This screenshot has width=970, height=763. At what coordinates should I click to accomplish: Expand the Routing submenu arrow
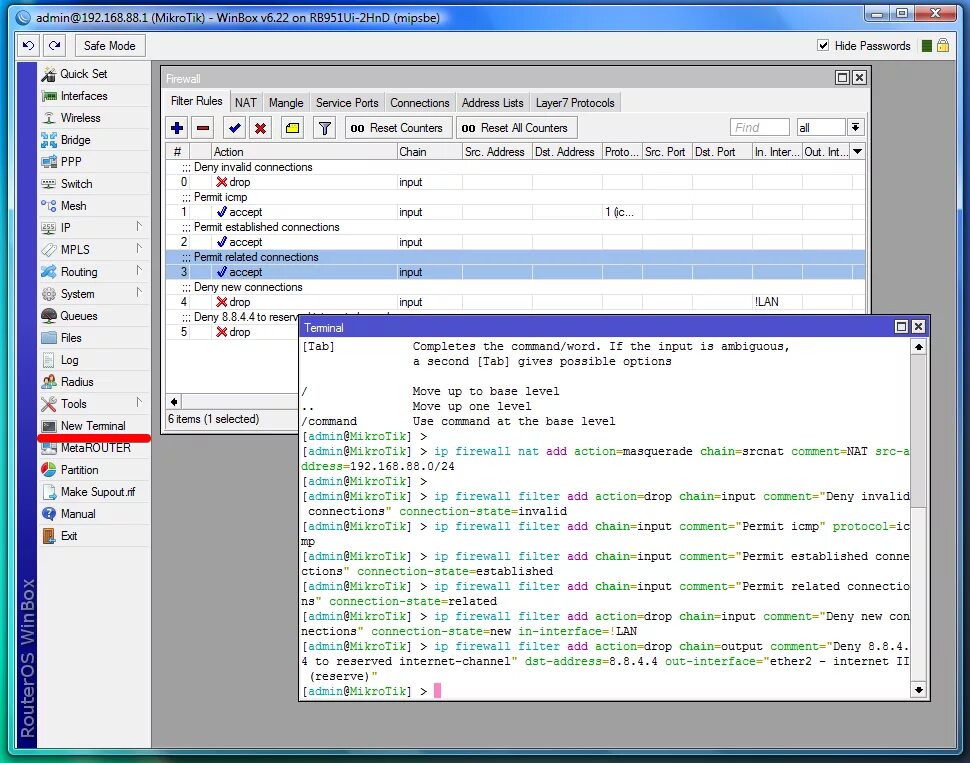point(139,270)
